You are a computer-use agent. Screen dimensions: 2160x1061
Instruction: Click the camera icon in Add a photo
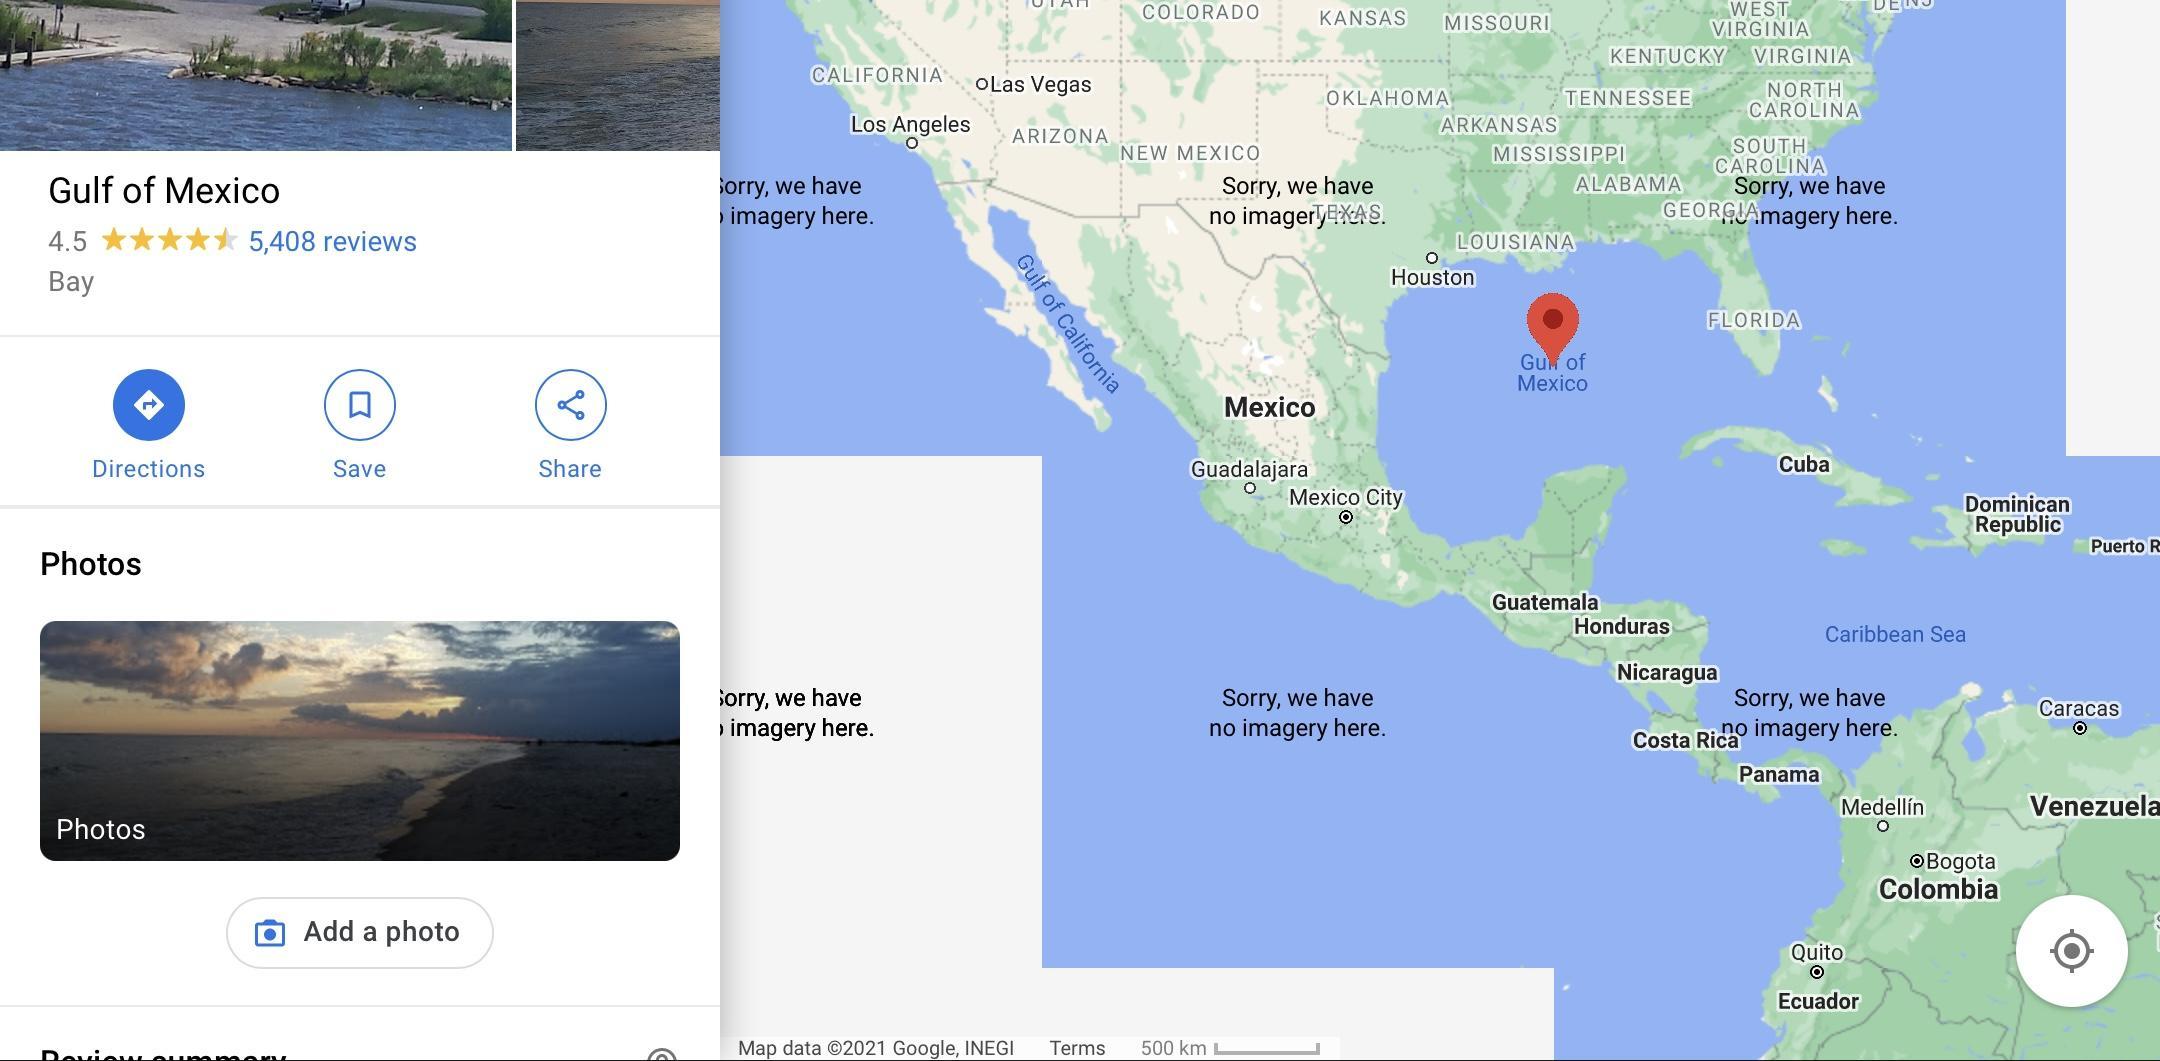pyautogui.click(x=269, y=933)
